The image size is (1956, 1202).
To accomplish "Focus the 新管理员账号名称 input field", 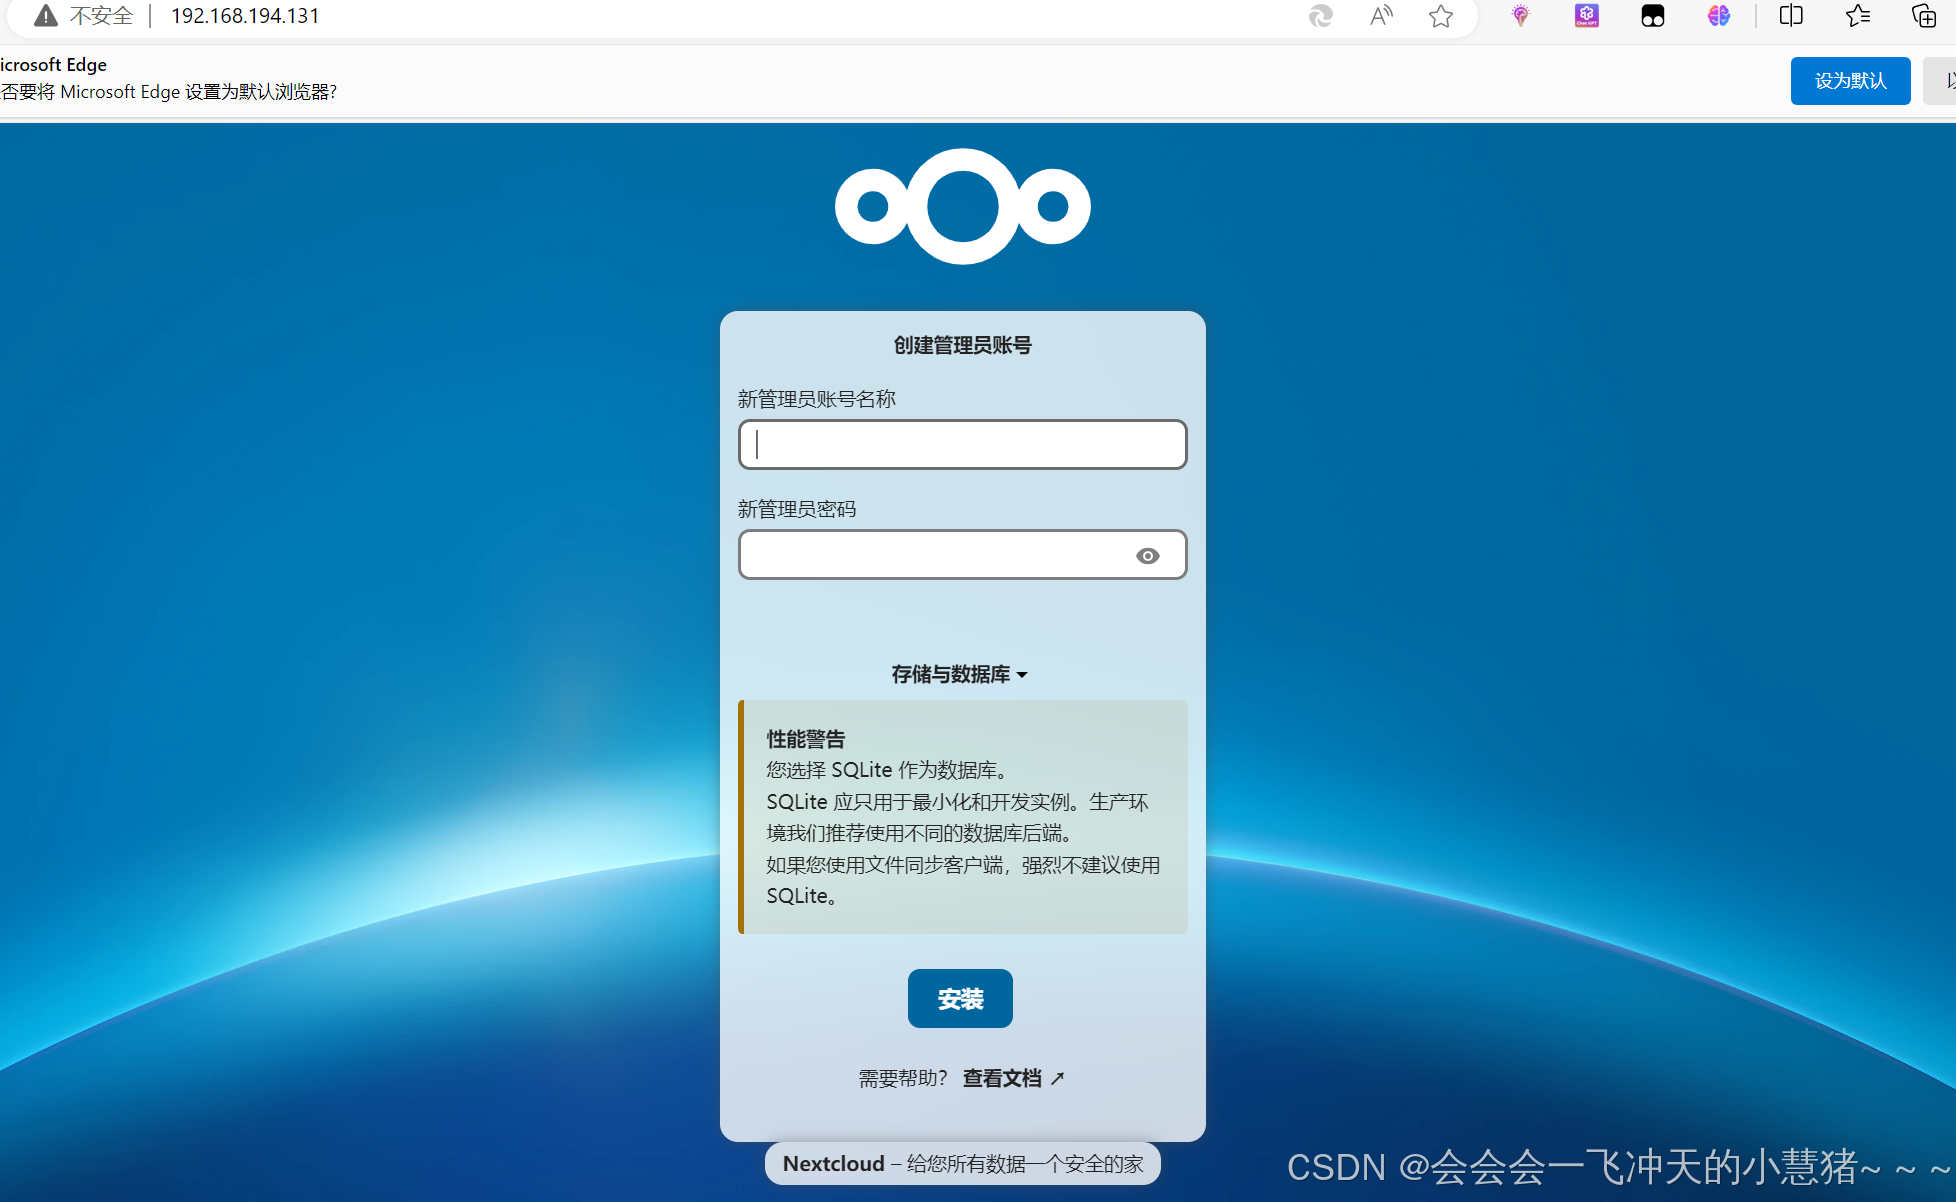I will [x=962, y=445].
